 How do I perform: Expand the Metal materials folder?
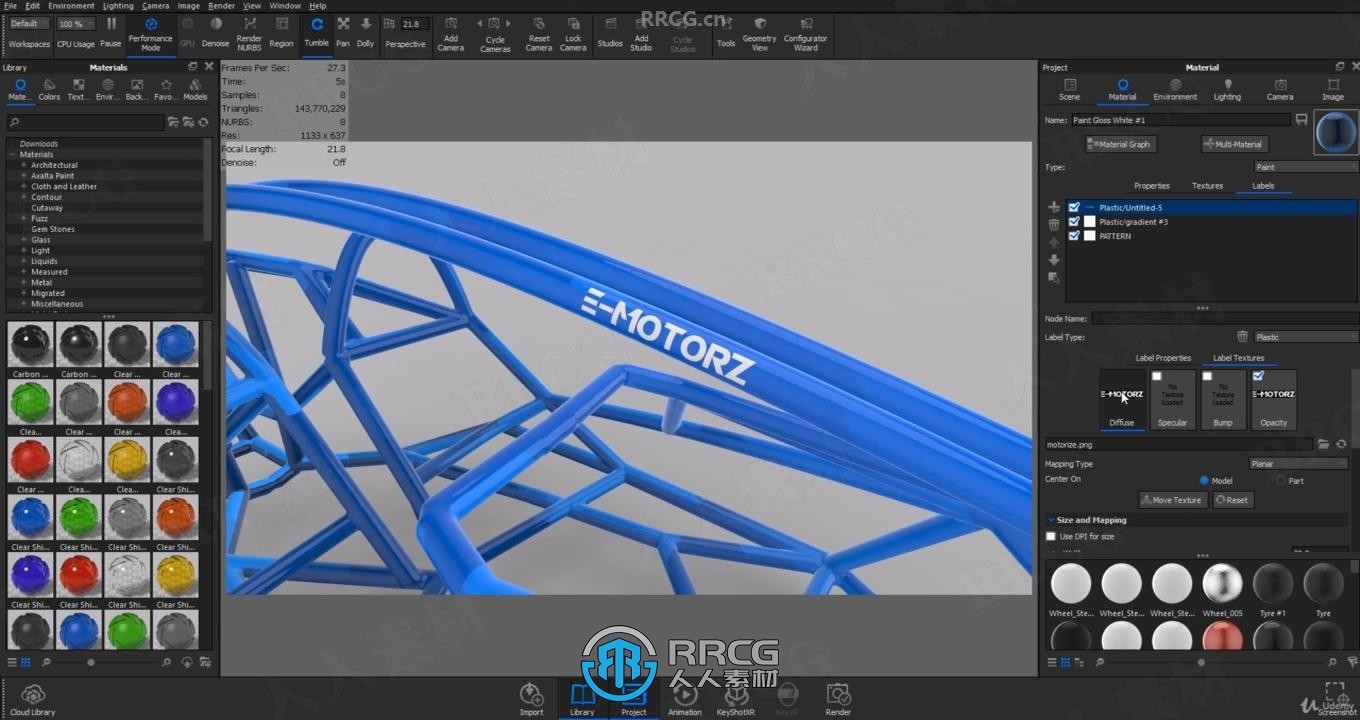point(23,283)
